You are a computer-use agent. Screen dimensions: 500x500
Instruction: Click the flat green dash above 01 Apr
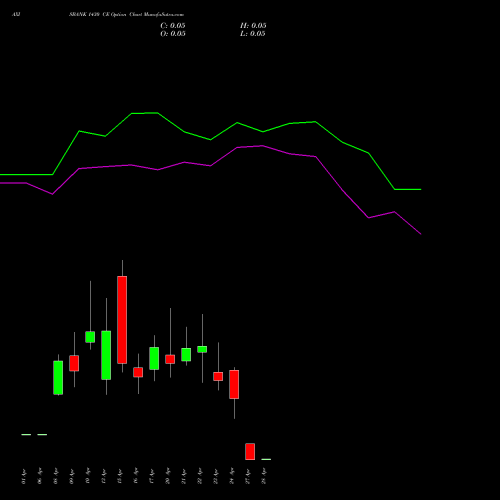(x=26, y=434)
